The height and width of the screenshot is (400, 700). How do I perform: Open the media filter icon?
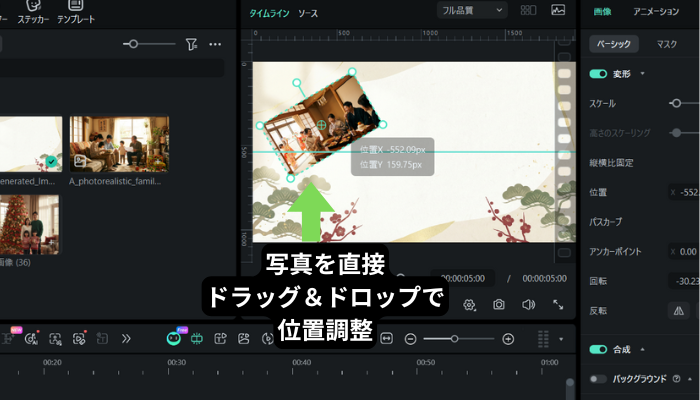(x=191, y=44)
